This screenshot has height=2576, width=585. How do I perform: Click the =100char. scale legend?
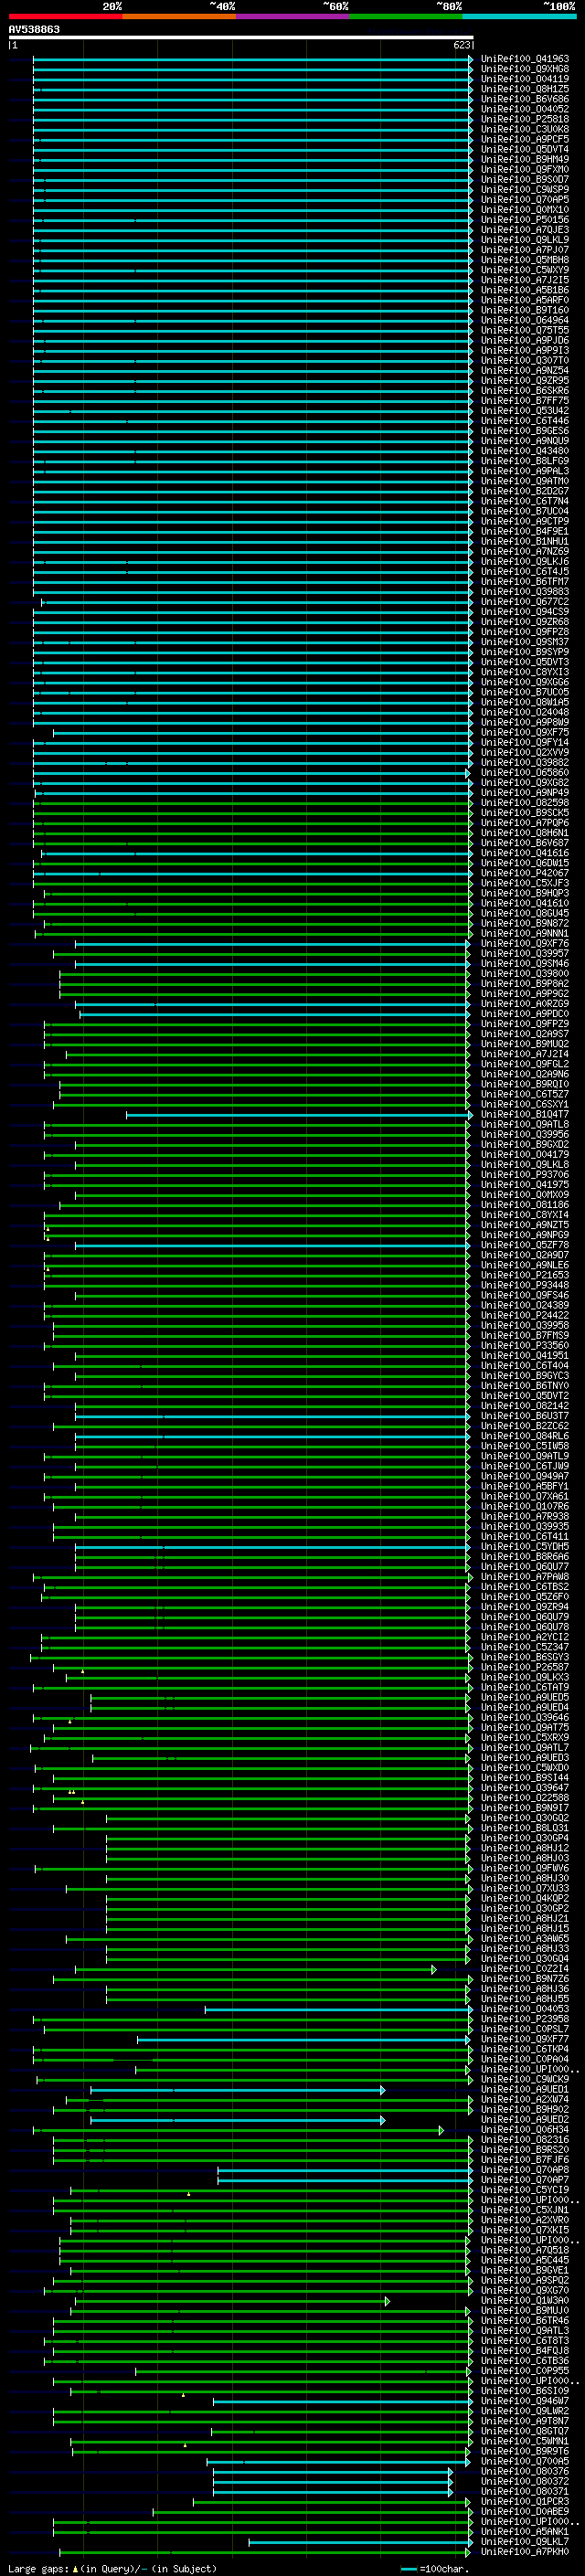[x=435, y=2568]
